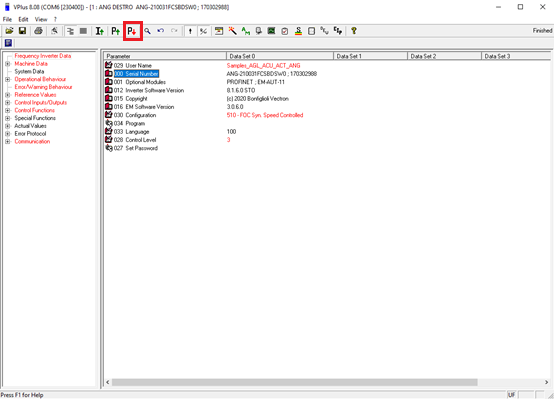The width and height of the screenshot is (554, 399).
Task: Click the window icon after the percent icon
Action: [219, 31]
